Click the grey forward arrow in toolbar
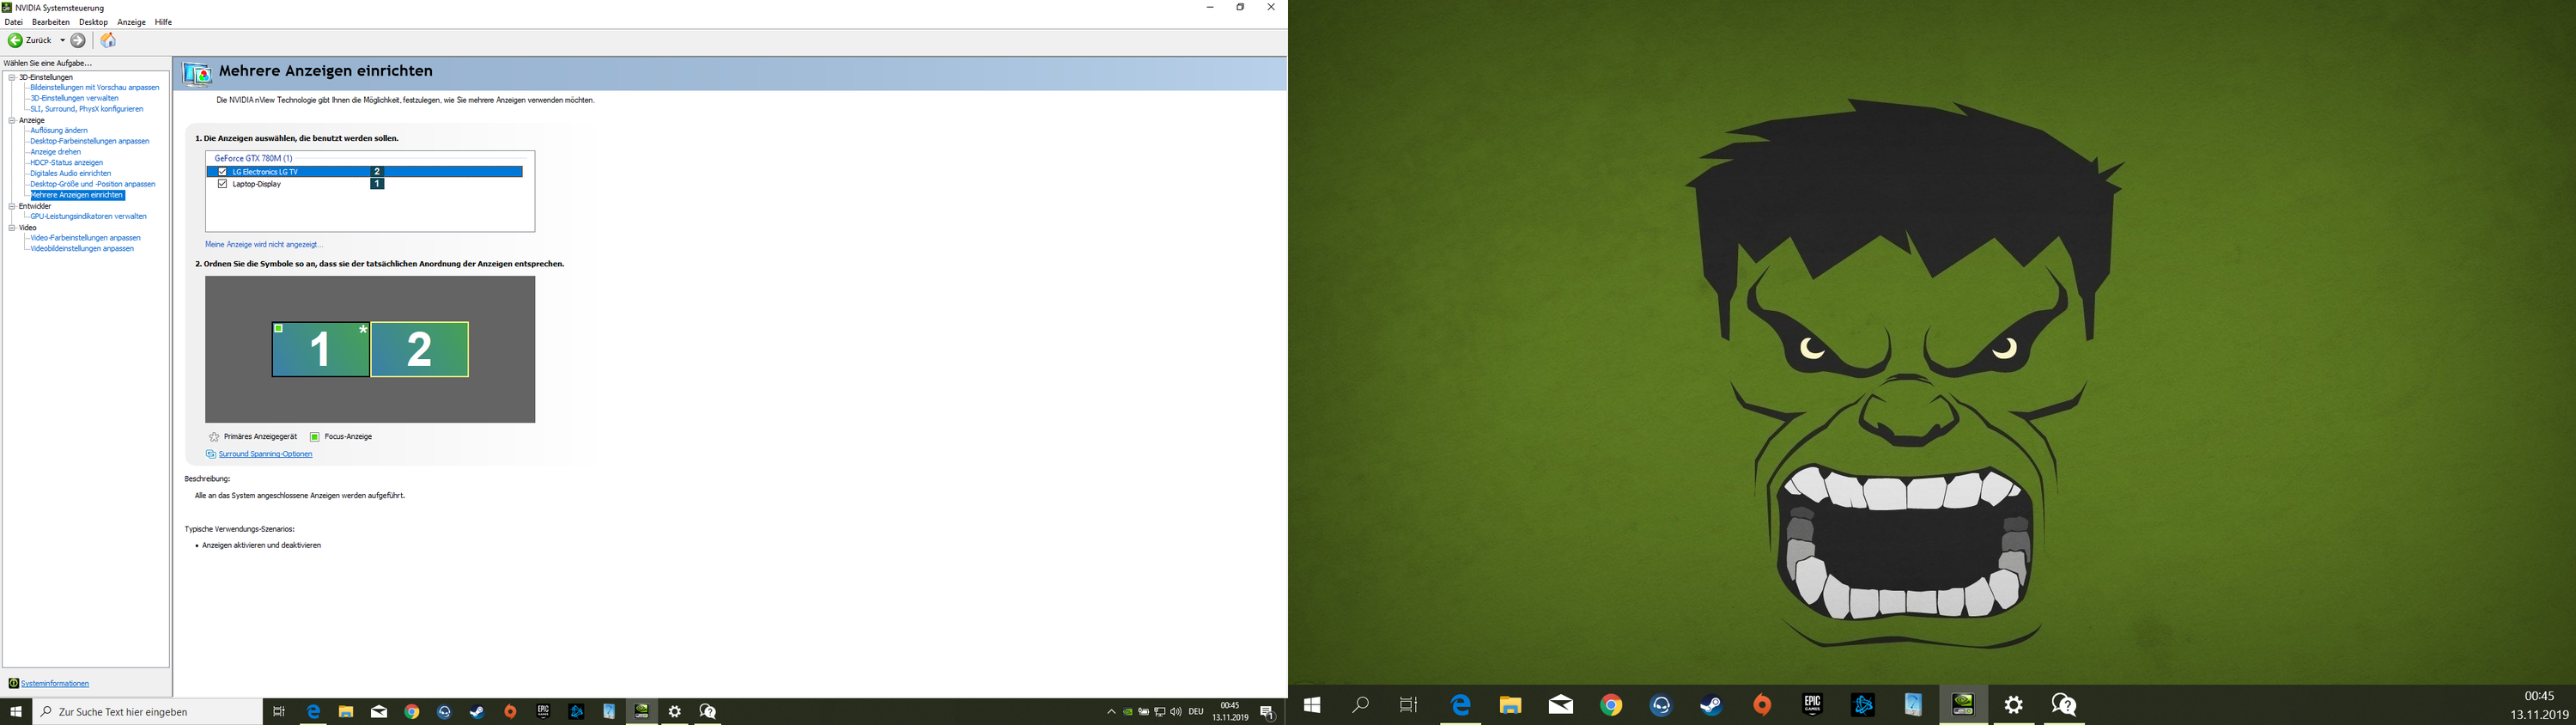Viewport: 2576px width, 725px height. pyautogui.click(x=78, y=40)
